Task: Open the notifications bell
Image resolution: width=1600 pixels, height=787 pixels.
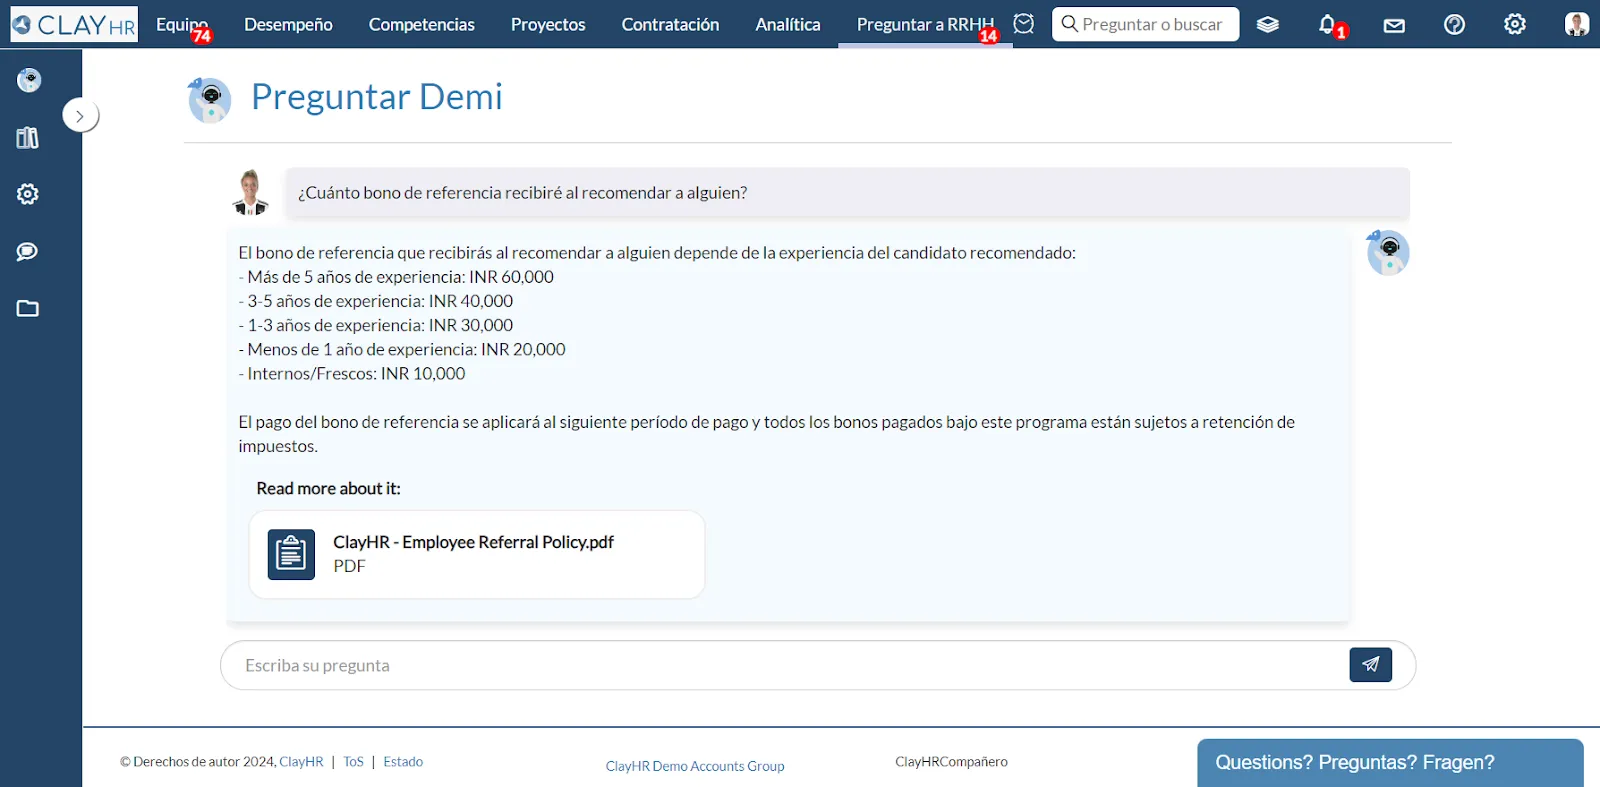Action: pos(1327,25)
